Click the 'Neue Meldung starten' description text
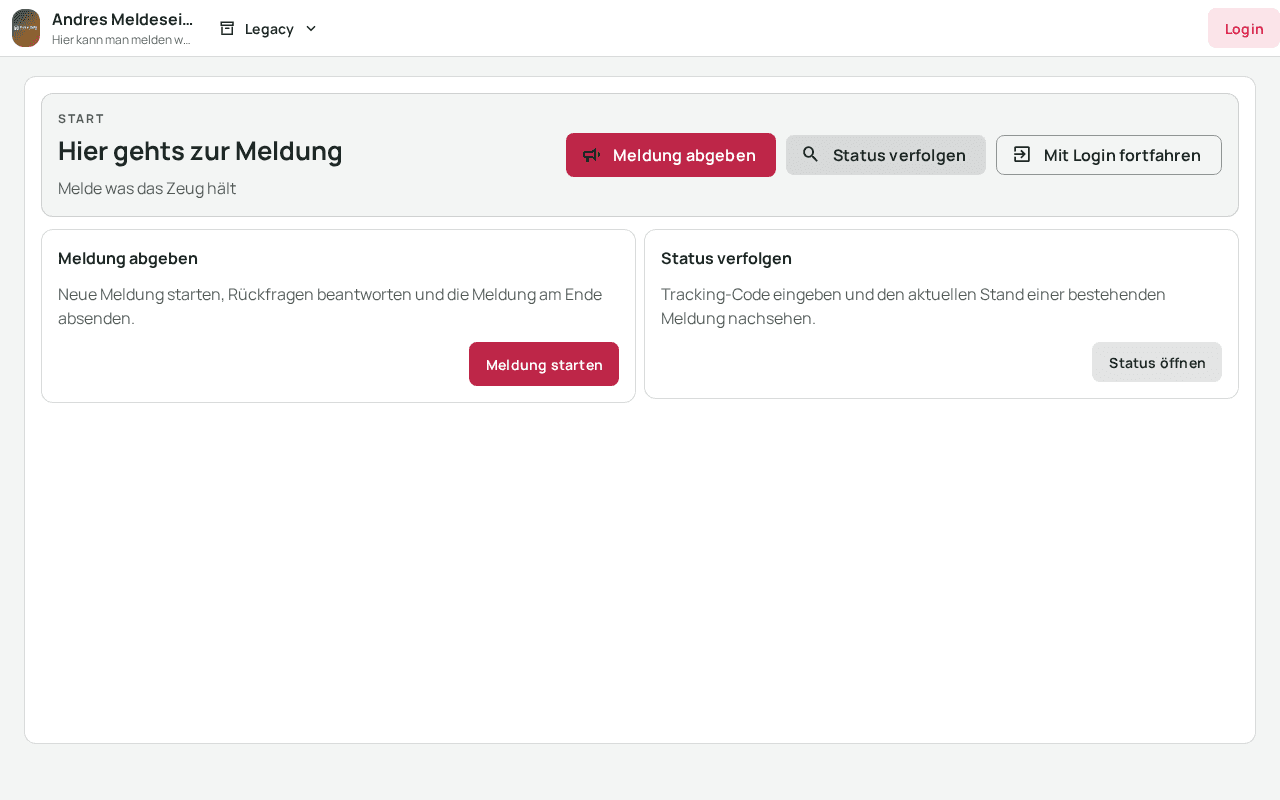Screen dimensions: 1280x800 330,306
